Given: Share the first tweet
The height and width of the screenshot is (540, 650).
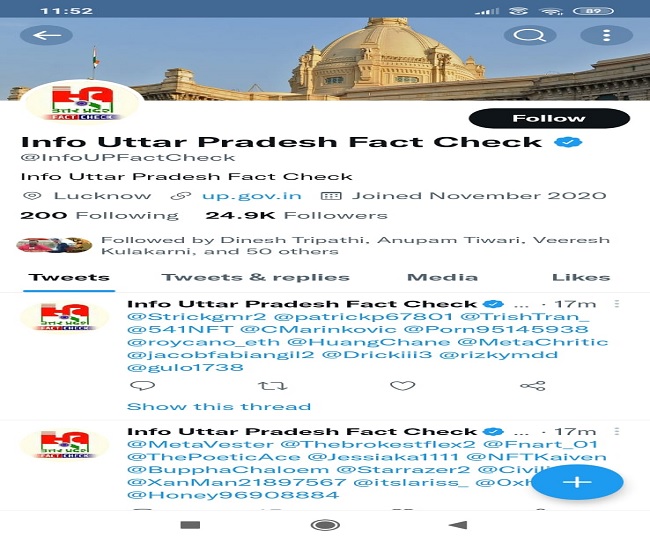Looking at the screenshot, I should [x=533, y=386].
